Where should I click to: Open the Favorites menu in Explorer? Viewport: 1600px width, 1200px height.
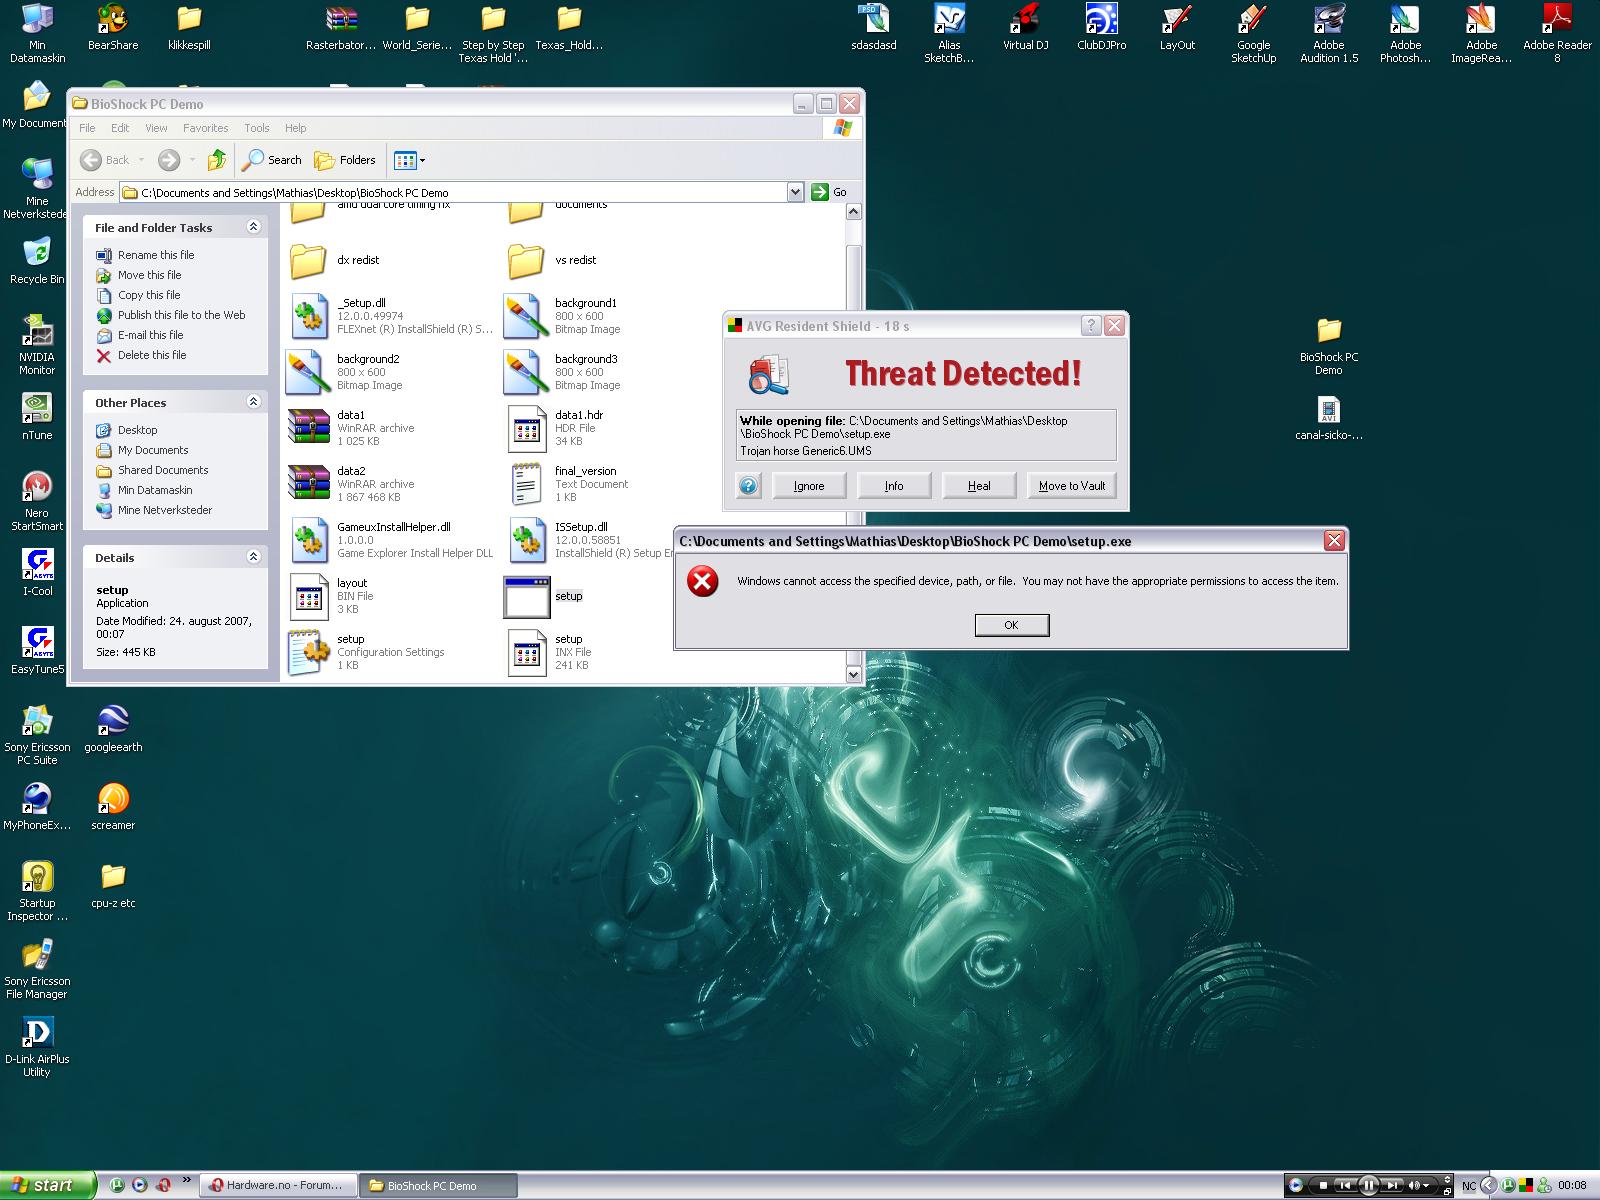click(205, 128)
